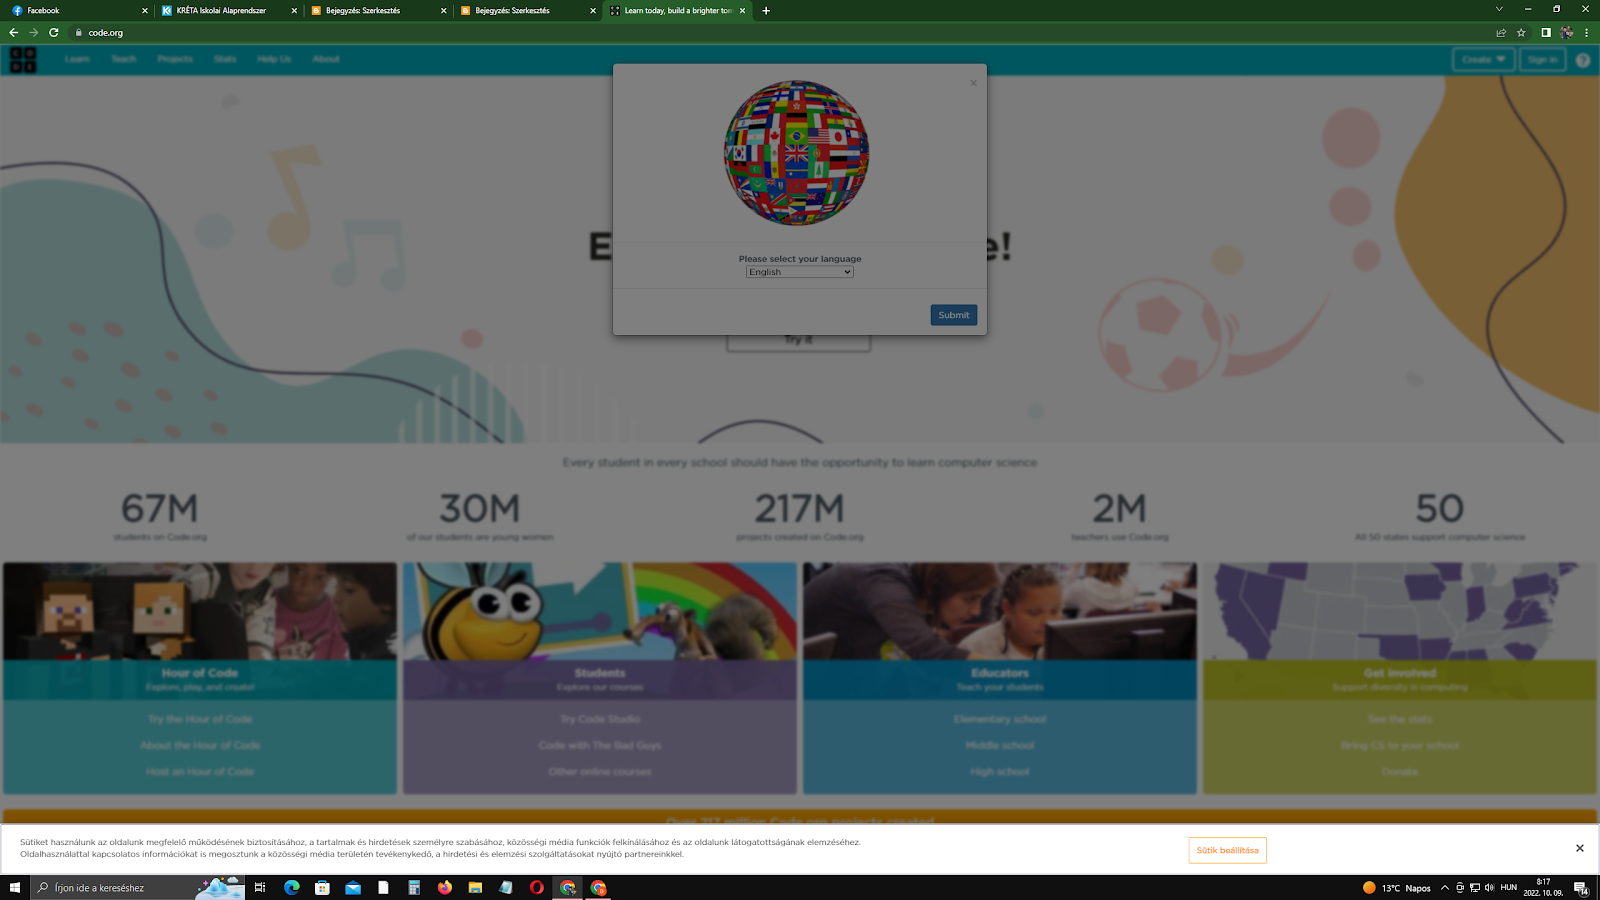Open a new browser tab

[x=766, y=11]
